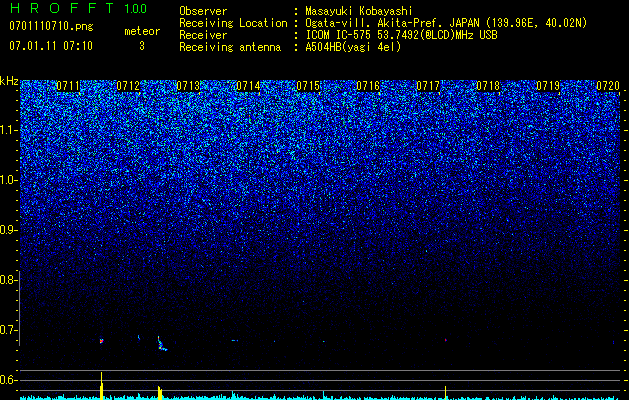Click the HROFFT 1.0.0 title text
Viewport: 629px width, 400px height.
(78, 8)
